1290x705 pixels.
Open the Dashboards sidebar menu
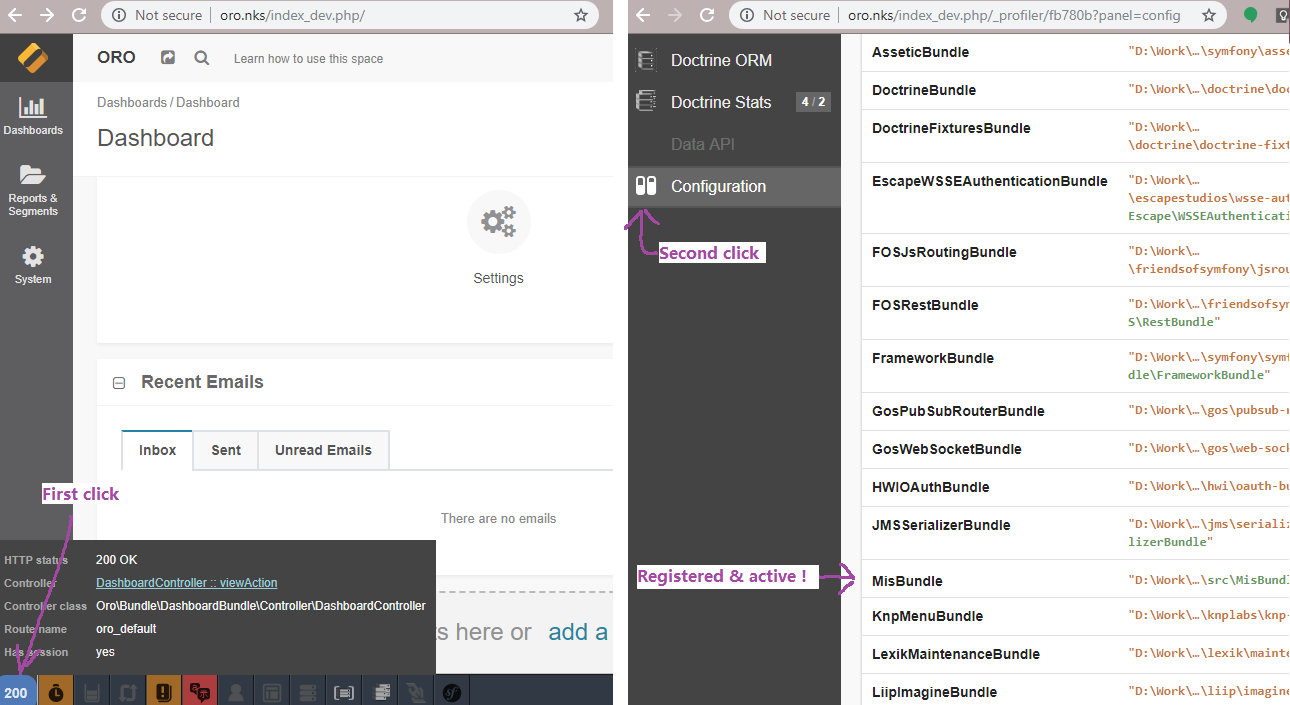coord(33,116)
